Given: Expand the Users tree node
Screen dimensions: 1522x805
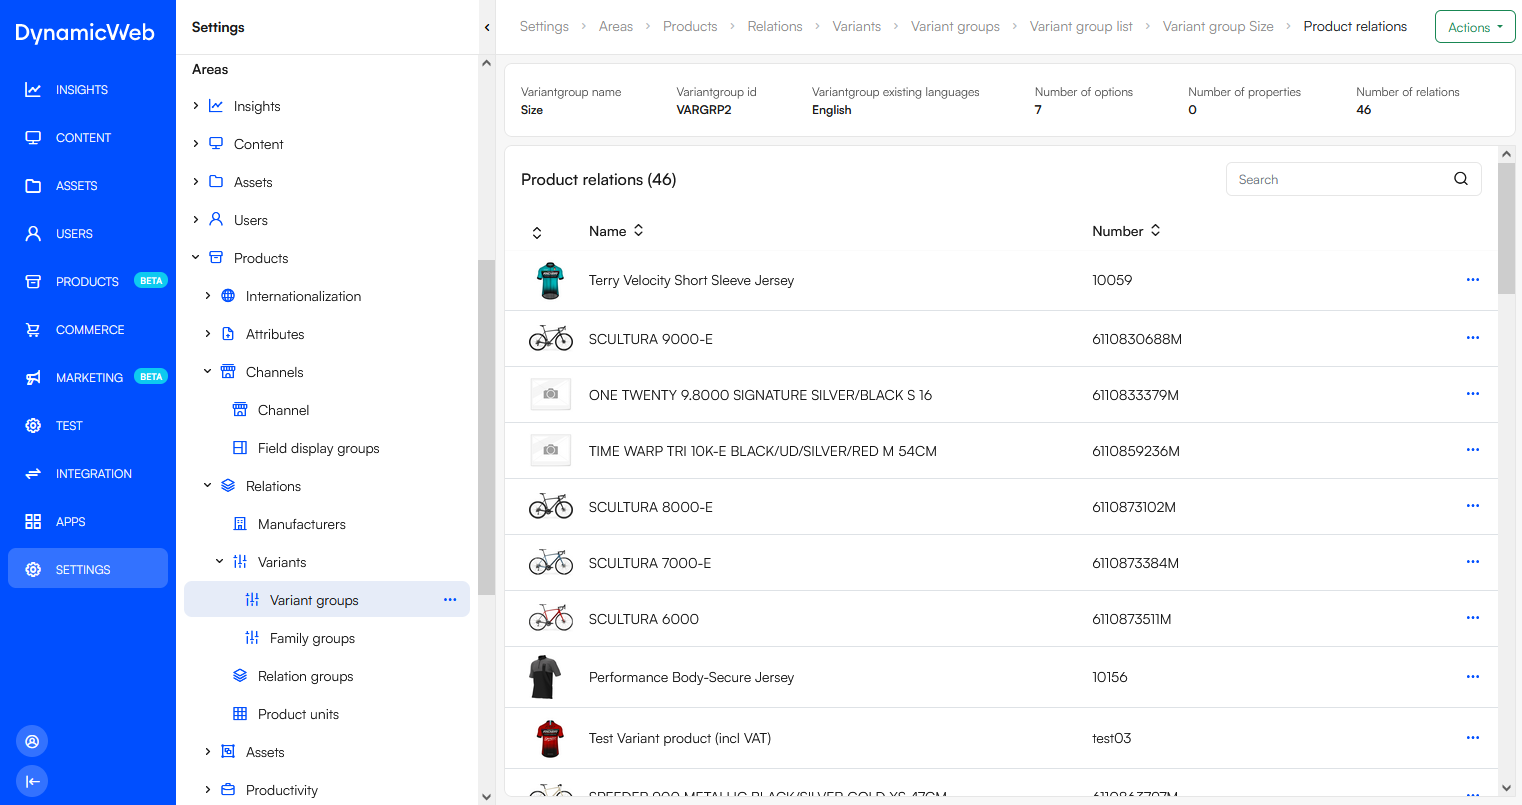Looking at the screenshot, I should 196,220.
